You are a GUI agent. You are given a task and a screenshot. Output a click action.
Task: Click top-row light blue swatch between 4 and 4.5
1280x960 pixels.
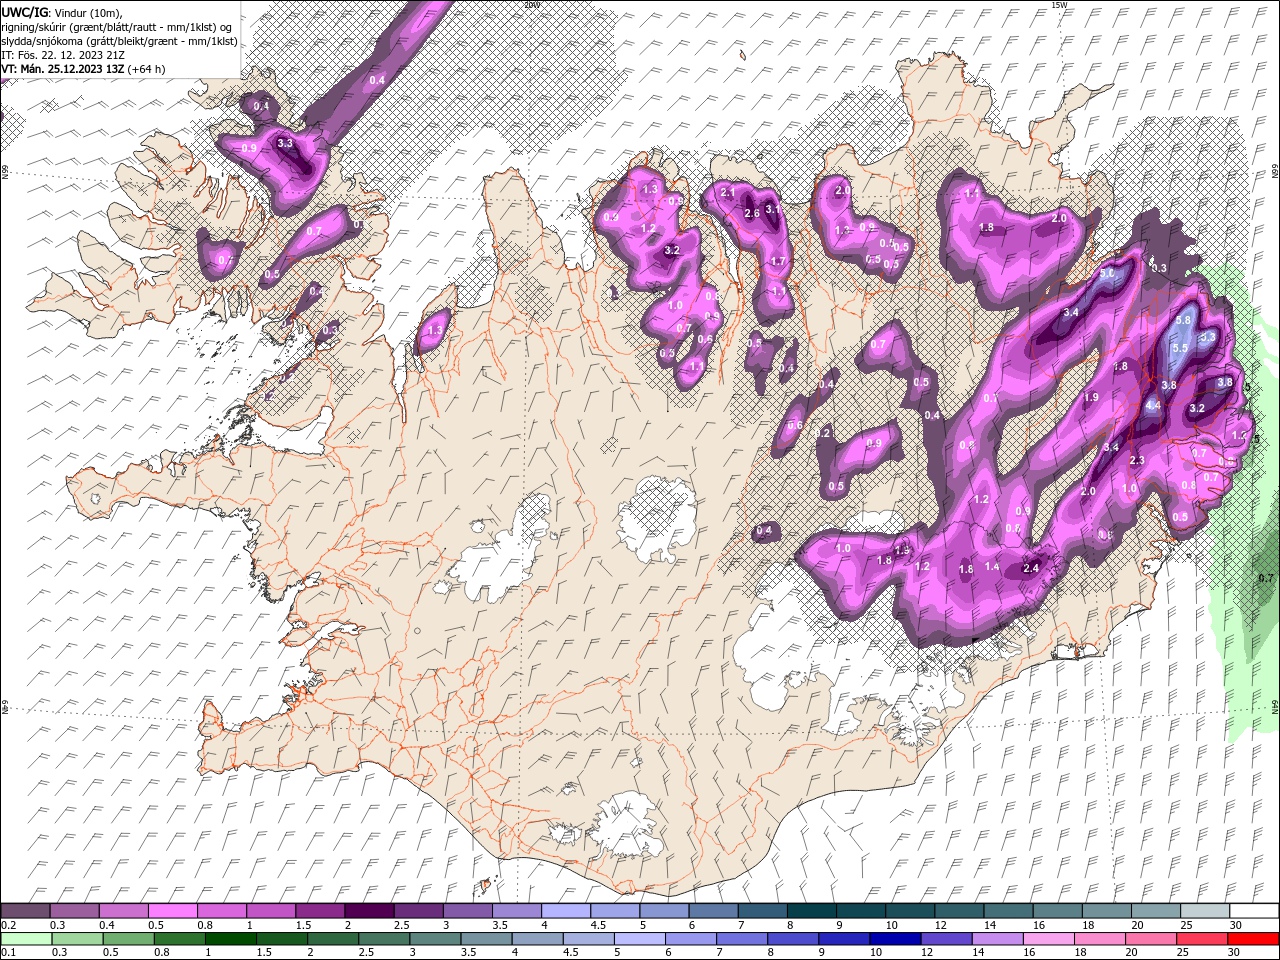tap(566, 911)
